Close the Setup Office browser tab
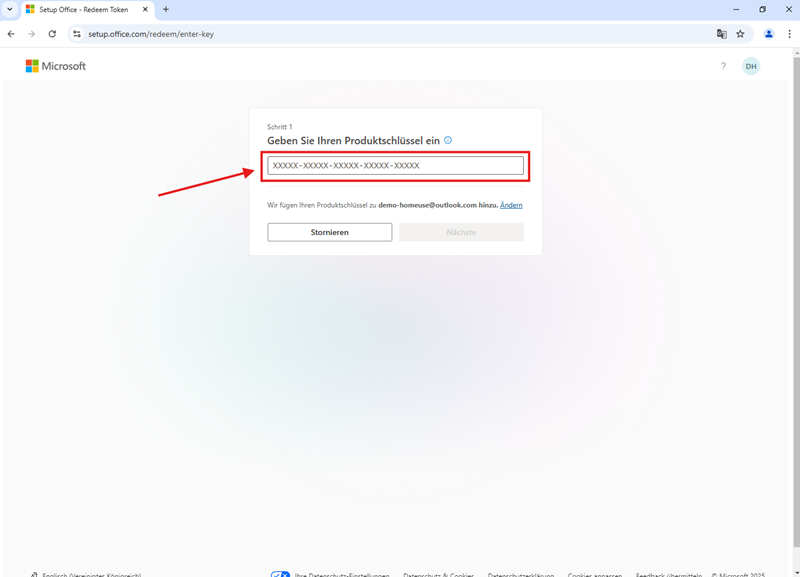Viewport: 800px width, 577px height. point(145,10)
